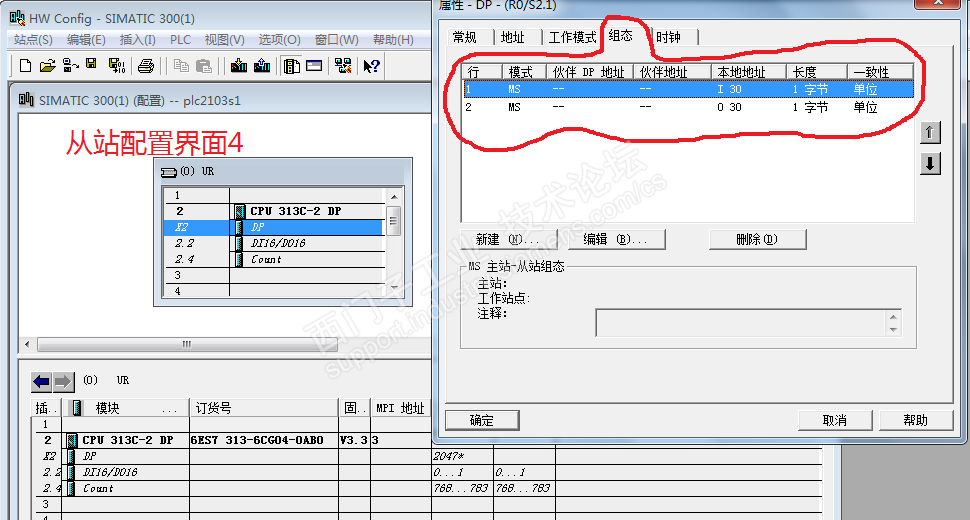
Task: Click the move row down arrow button
Action: click(930, 164)
